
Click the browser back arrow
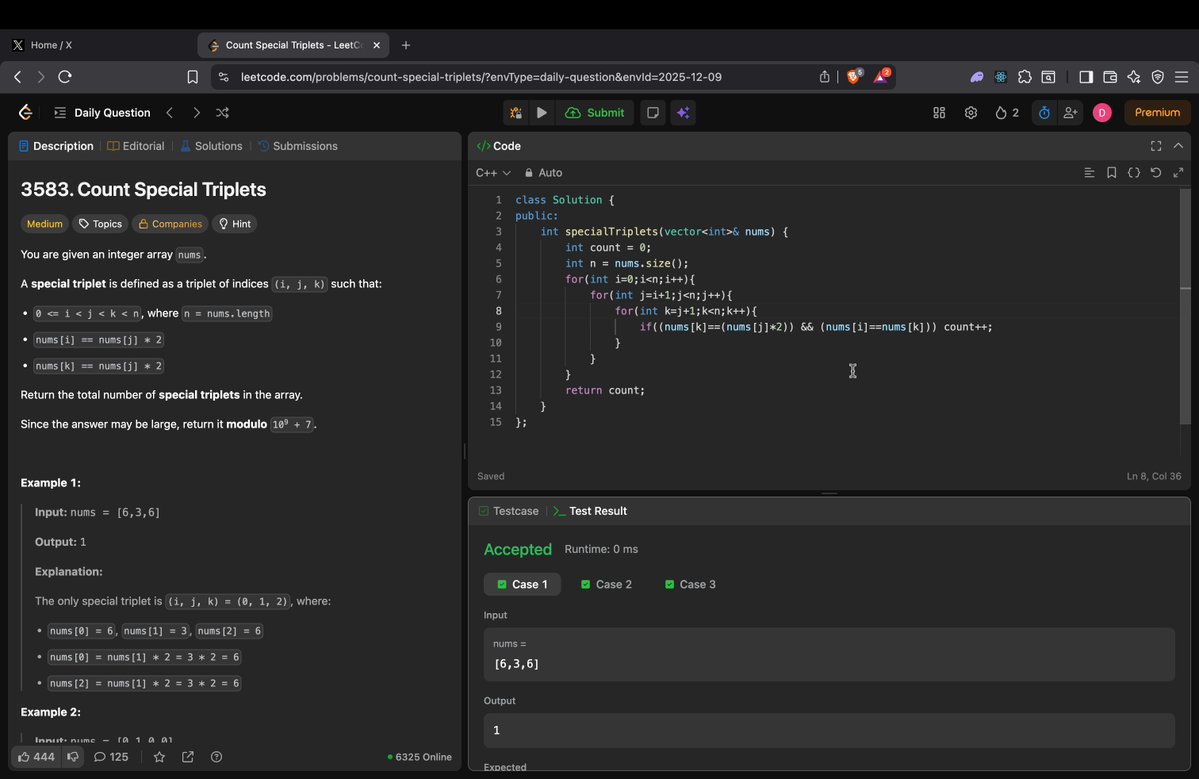pyautogui.click(x=18, y=76)
